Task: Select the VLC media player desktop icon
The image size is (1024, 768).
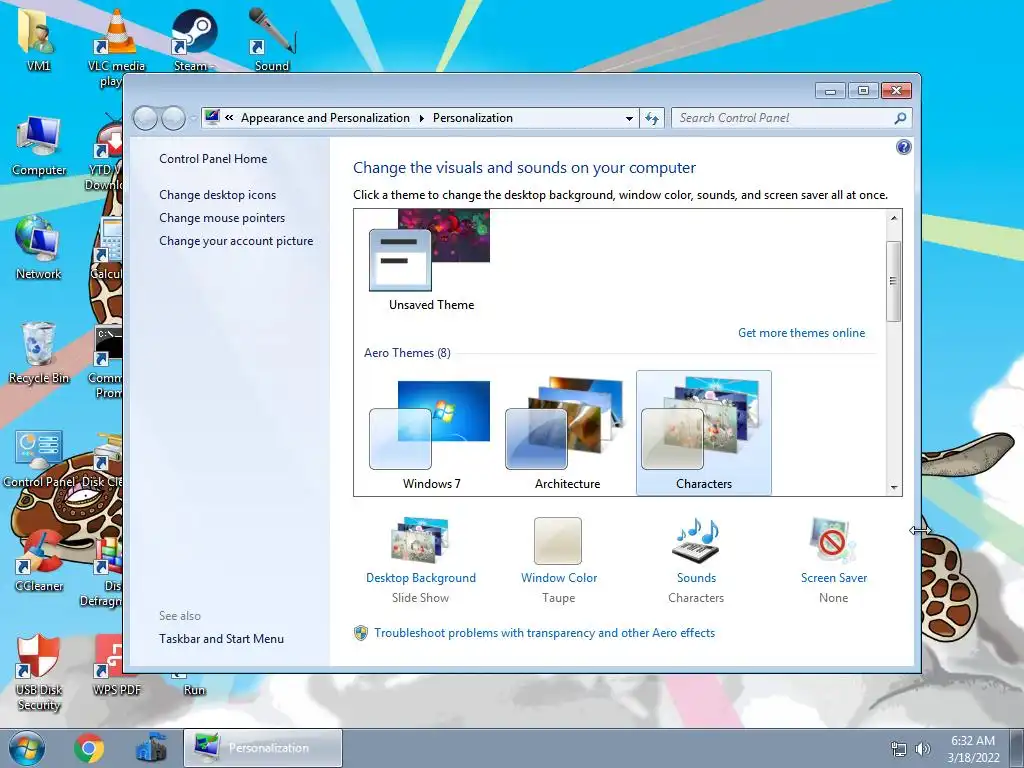Action: [116, 46]
